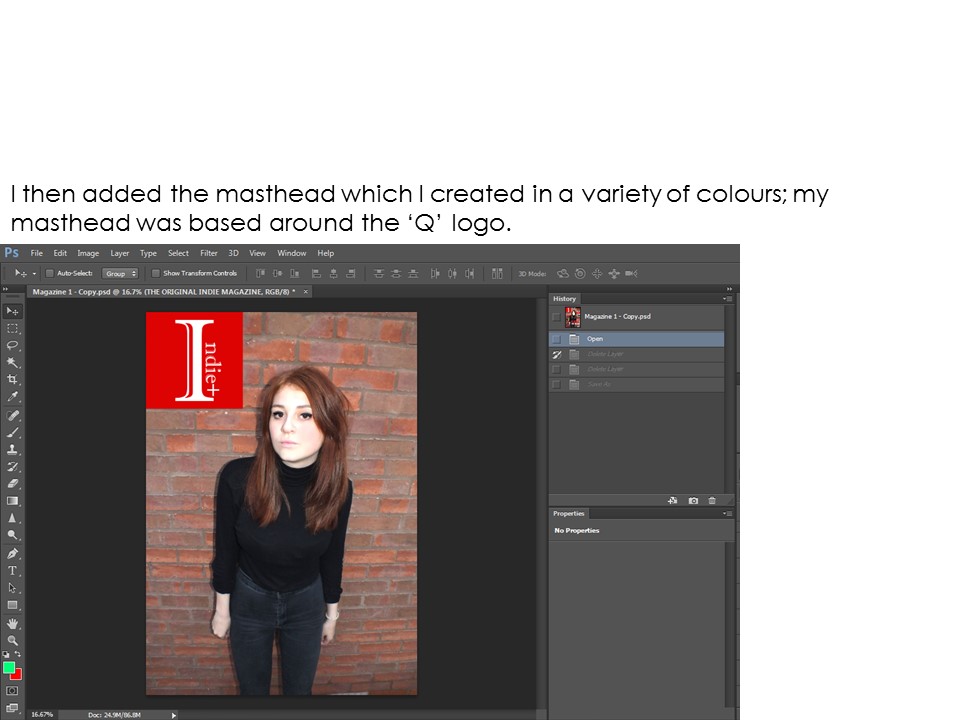Viewport: 960px width, 720px height.
Task: Delete current history state via trash icon
Action: 712,501
